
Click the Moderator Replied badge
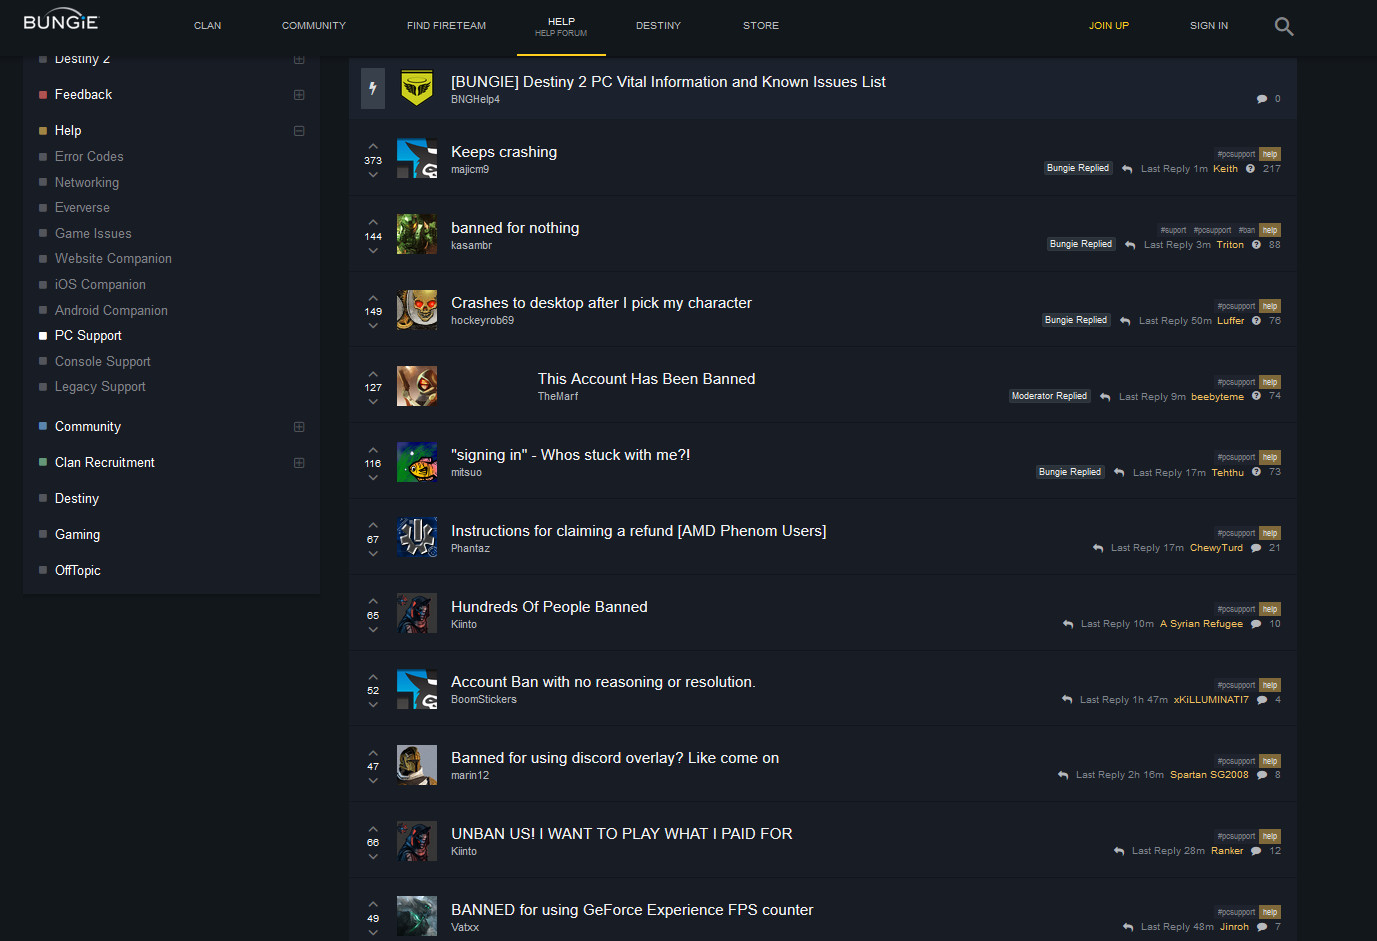(x=1049, y=396)
